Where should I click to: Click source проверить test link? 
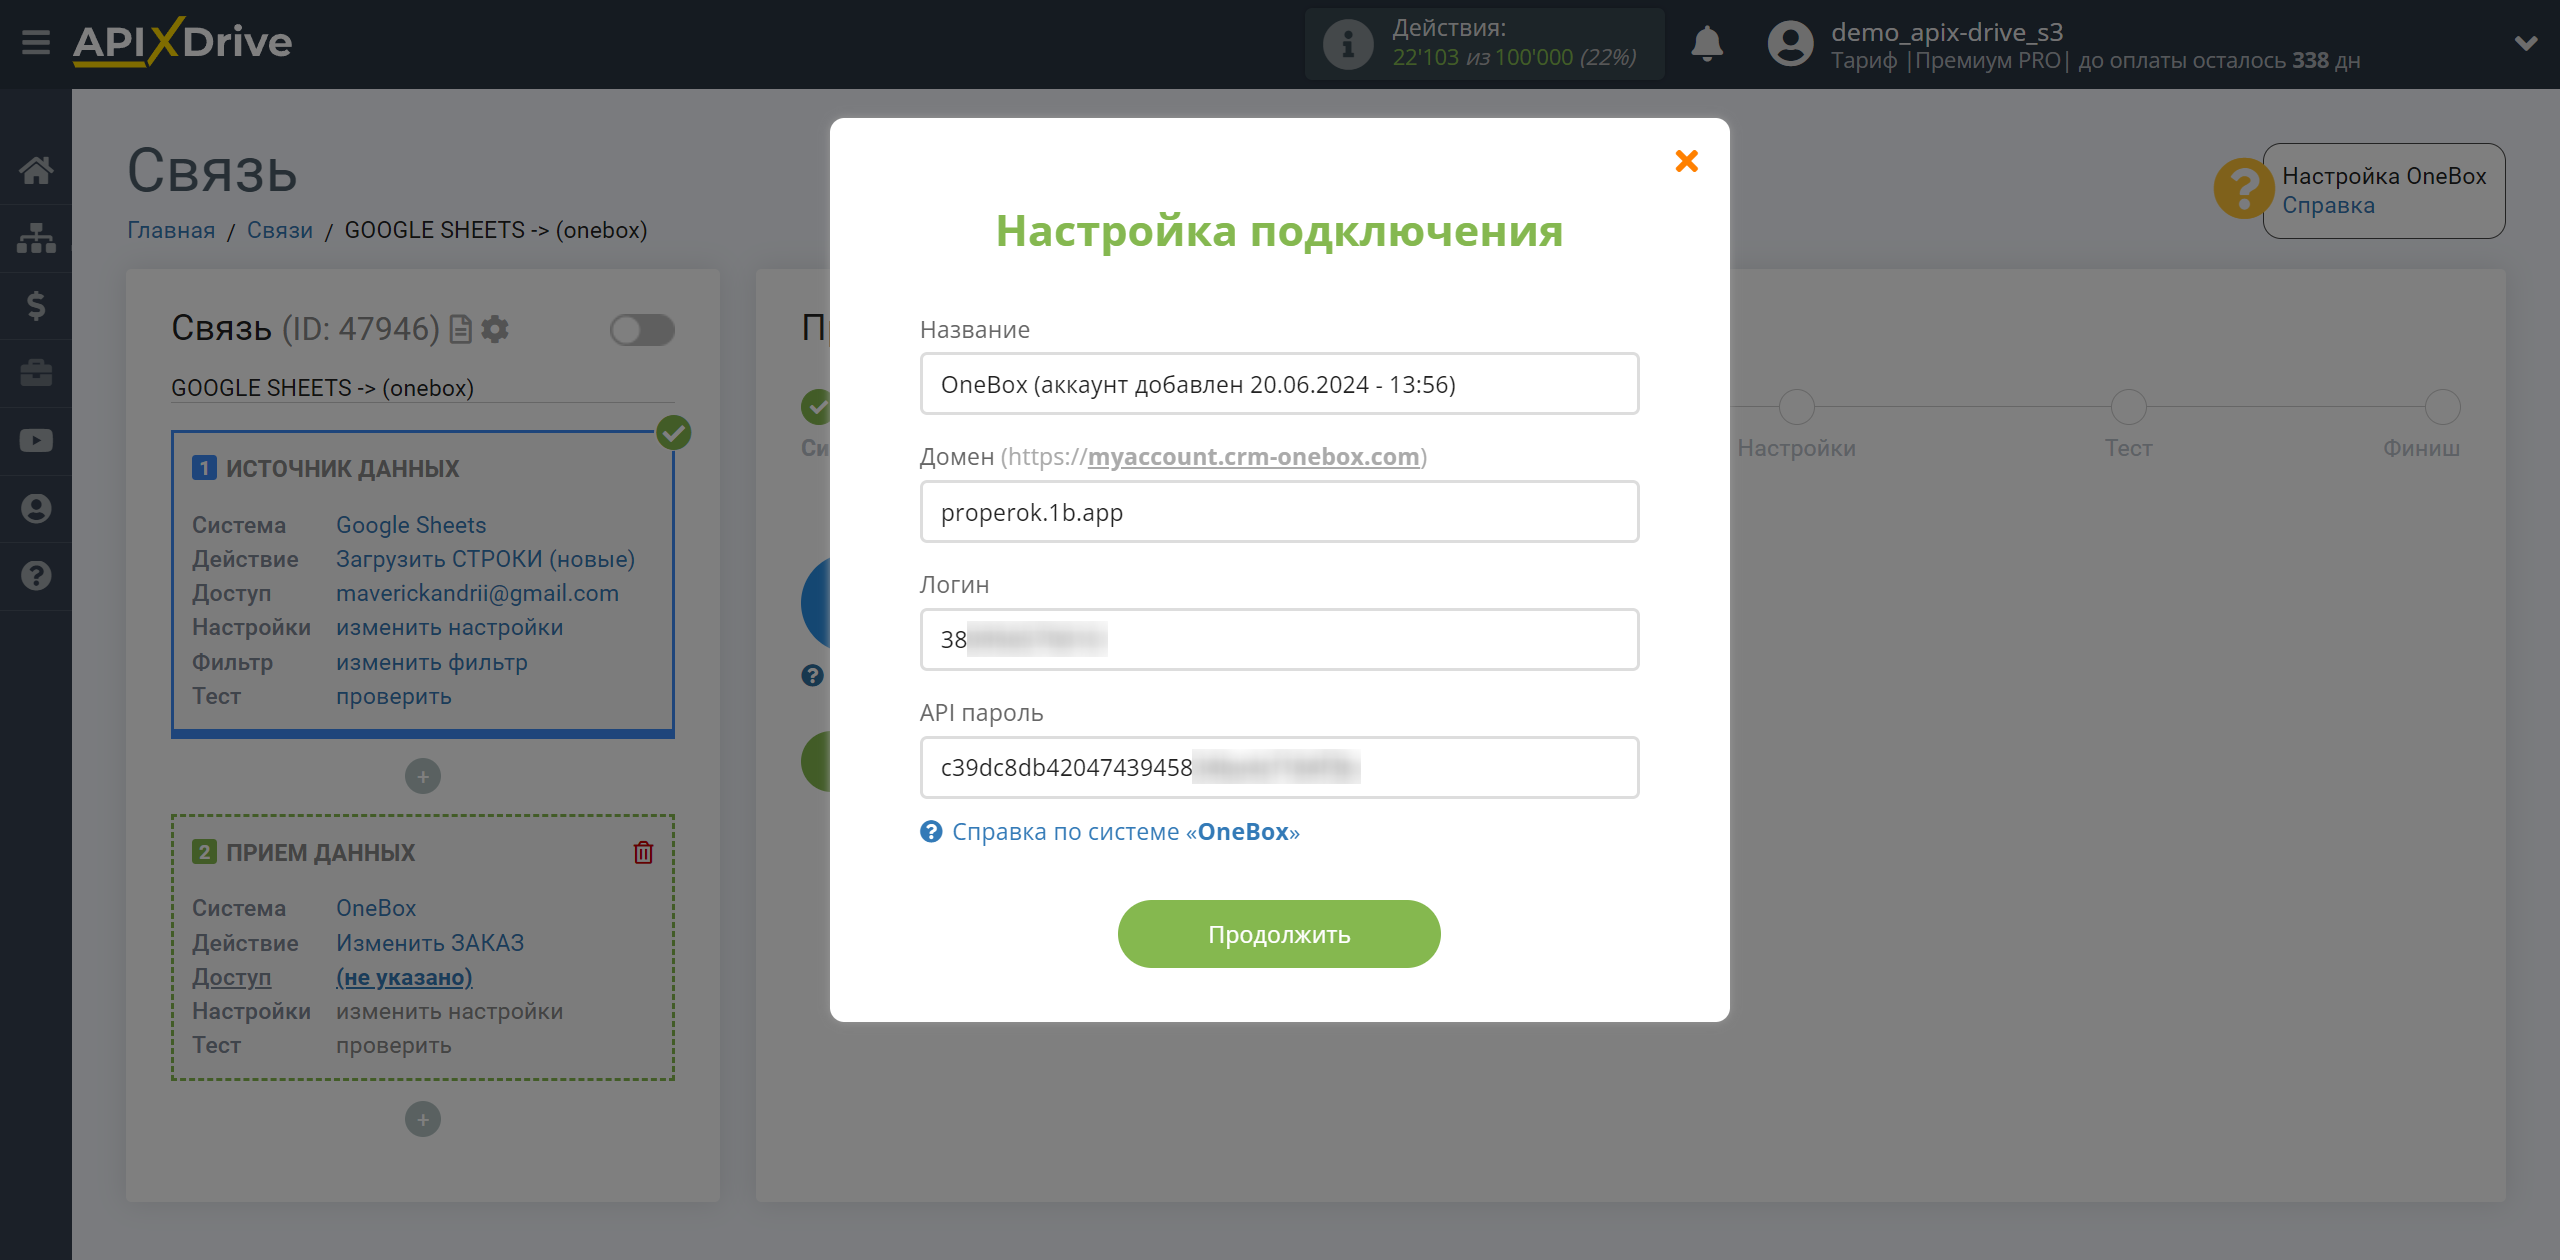point(394,696)
